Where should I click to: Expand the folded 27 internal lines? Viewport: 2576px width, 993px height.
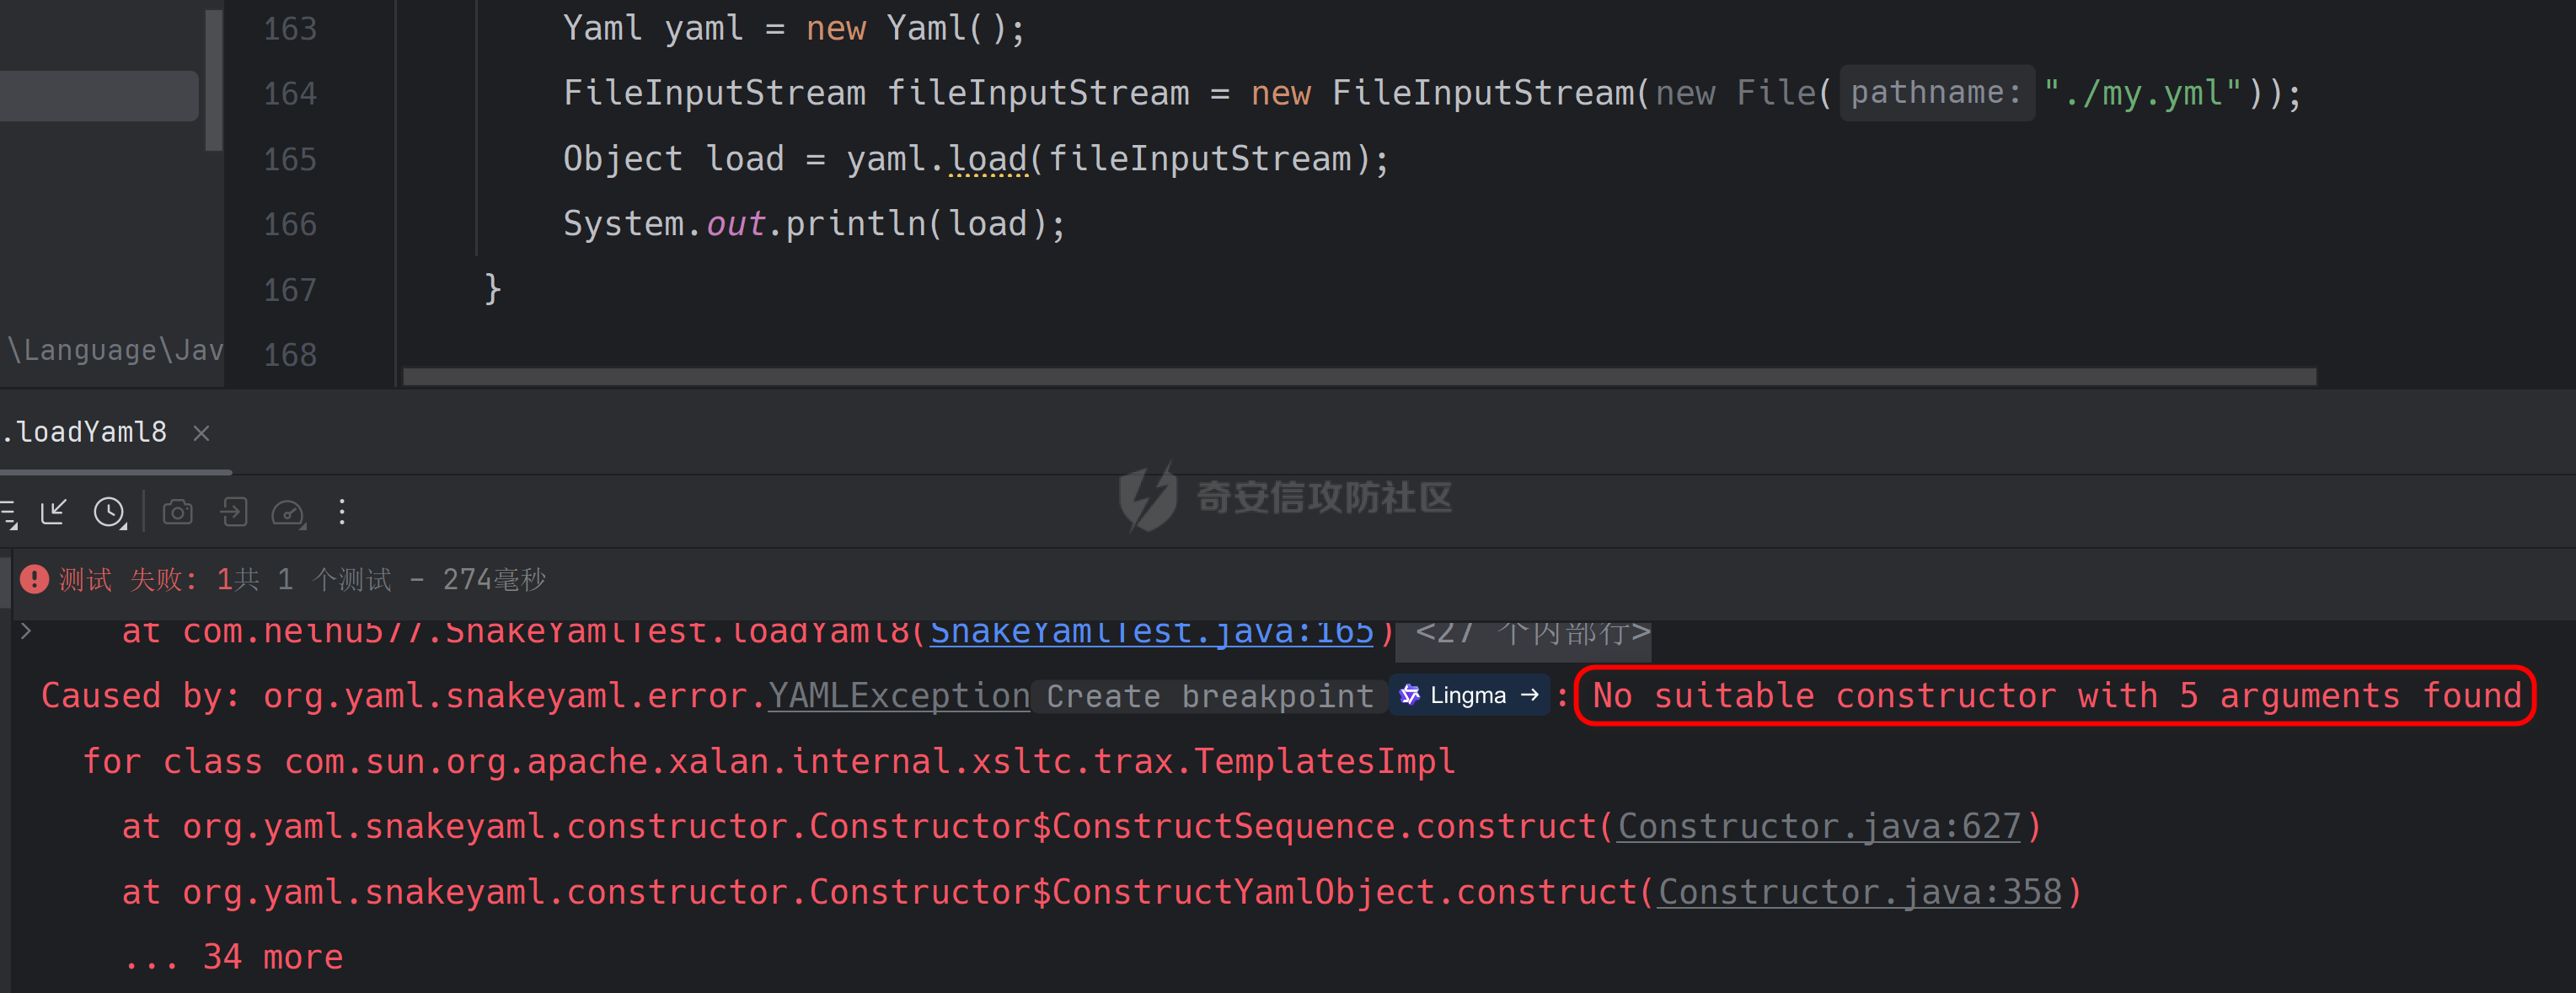pos(1523,632)
